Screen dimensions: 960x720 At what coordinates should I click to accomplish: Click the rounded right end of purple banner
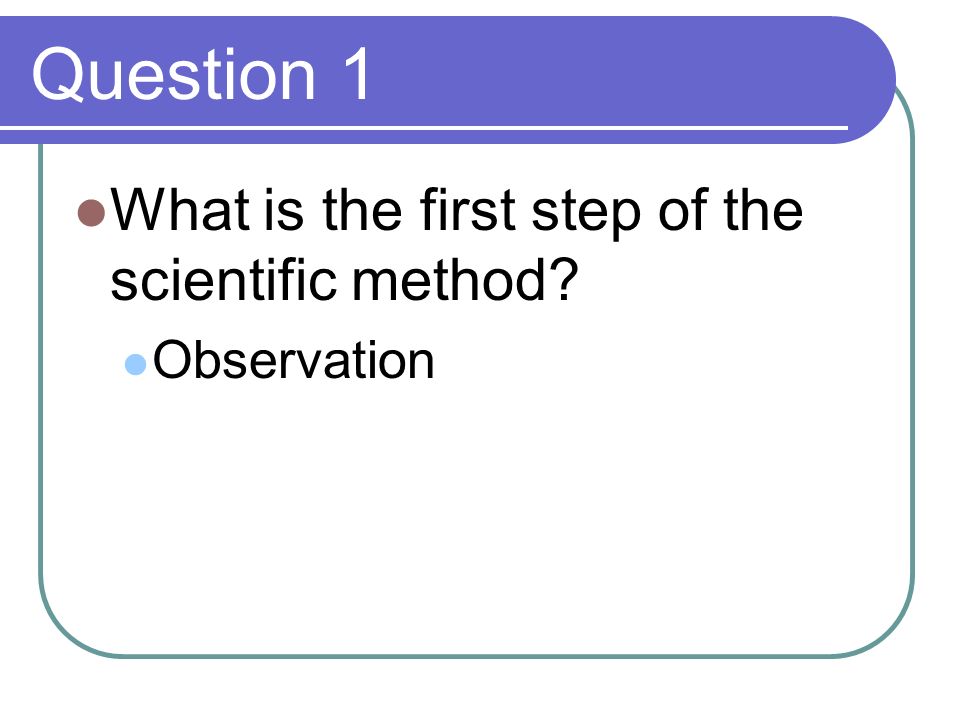click(x=869, y=80)
